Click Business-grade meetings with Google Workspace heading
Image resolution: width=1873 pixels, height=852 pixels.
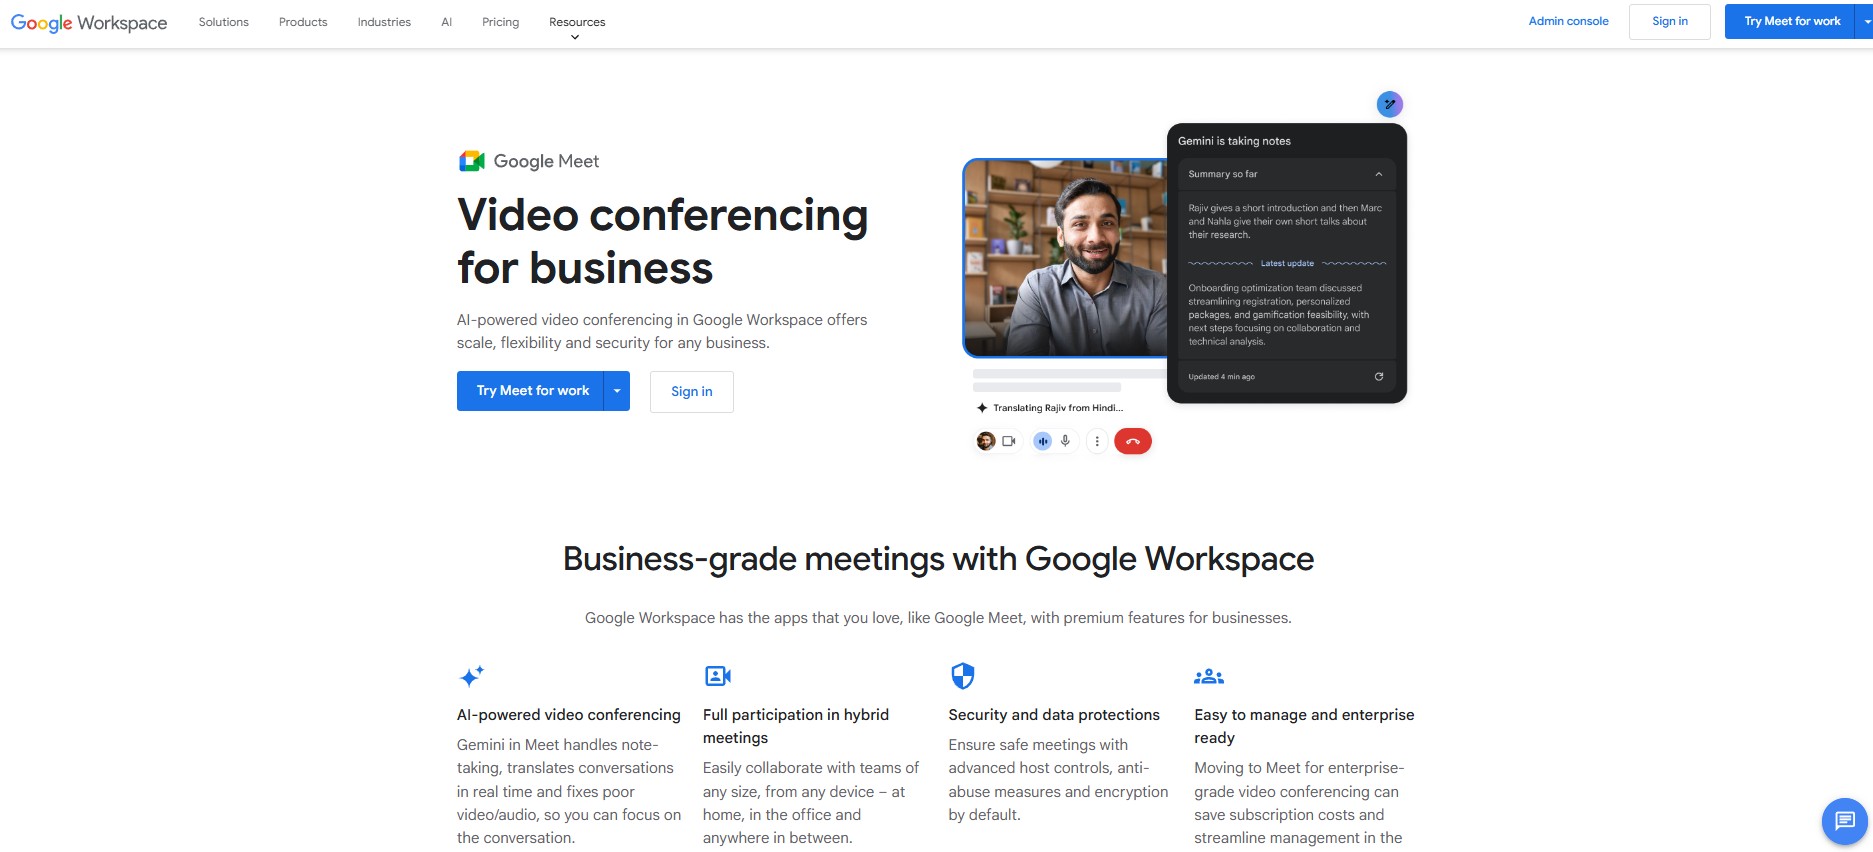coord(938,559)
